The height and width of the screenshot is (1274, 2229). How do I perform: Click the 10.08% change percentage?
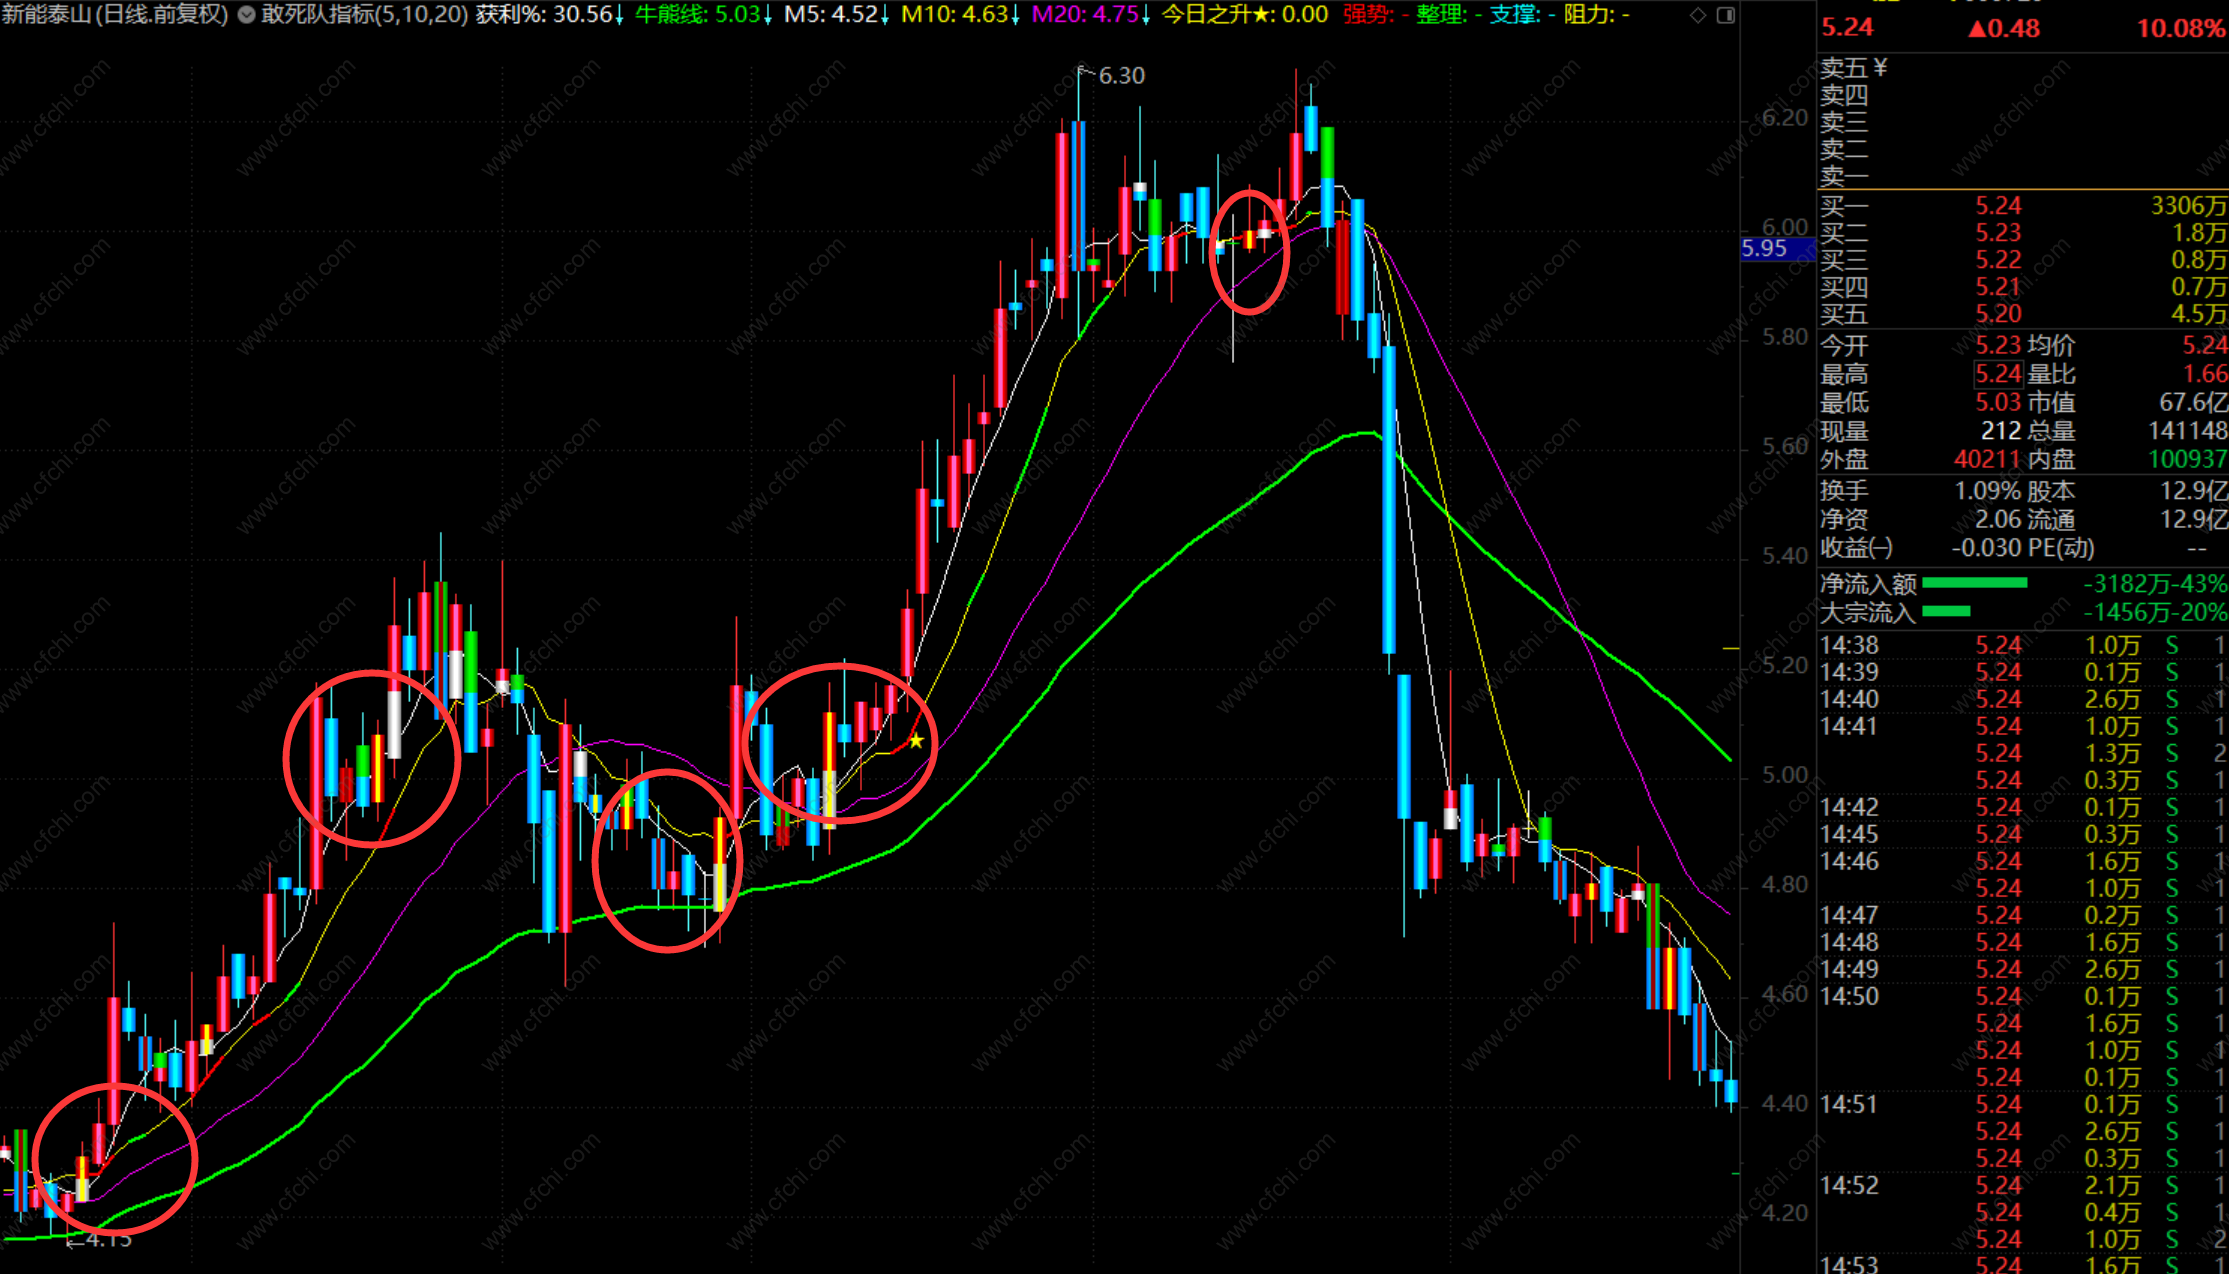tap(2180, 28)
